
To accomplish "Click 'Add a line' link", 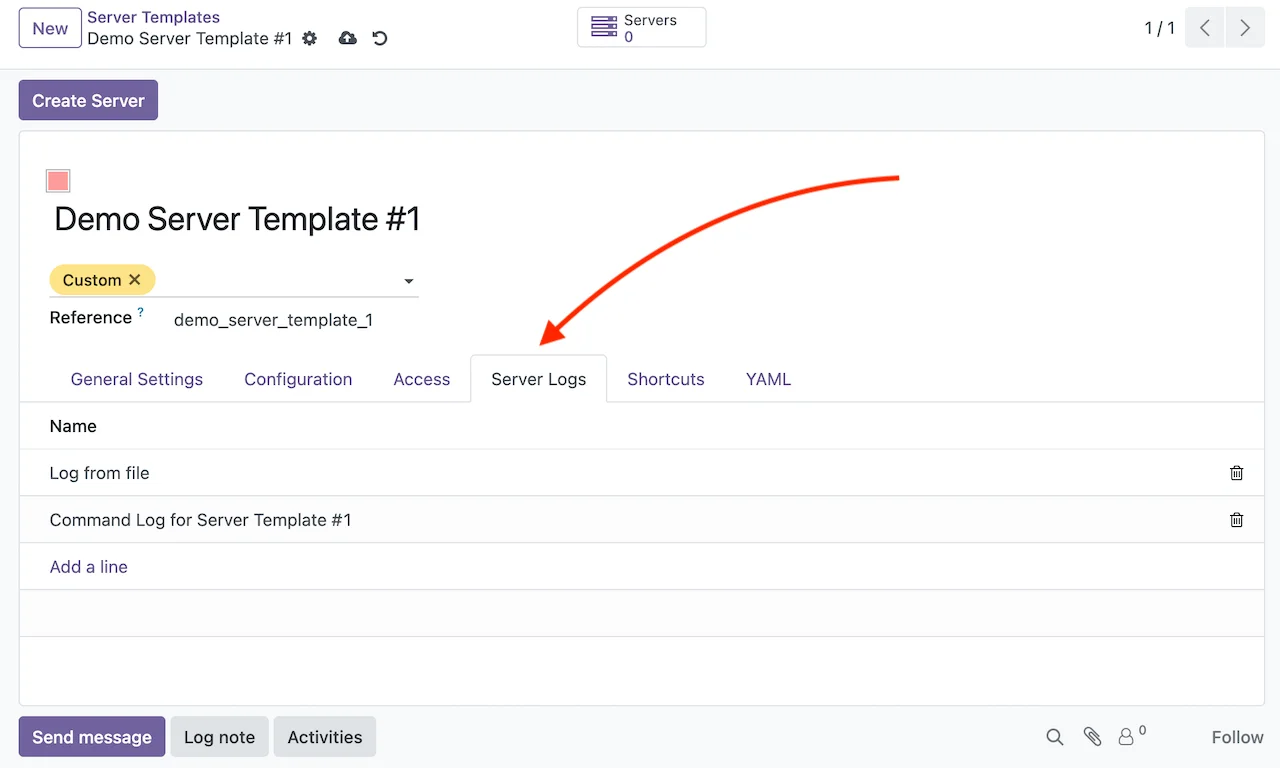I will pos(89,567).
